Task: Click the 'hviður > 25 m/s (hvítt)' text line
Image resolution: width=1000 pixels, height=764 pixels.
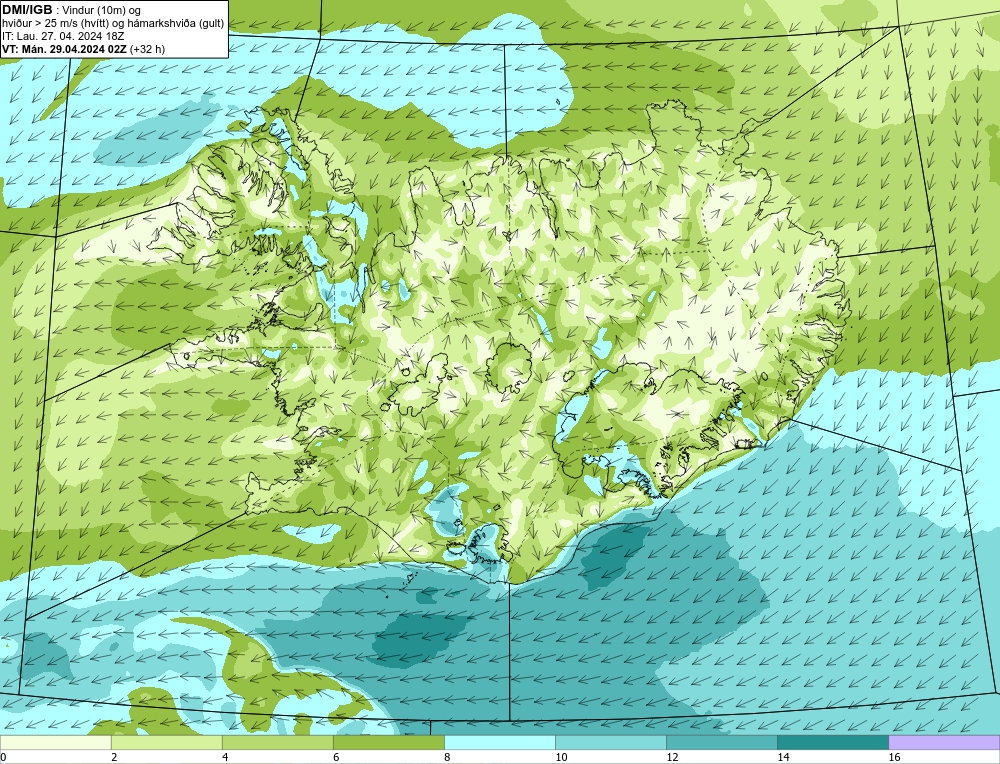Action: click(113, 24)
